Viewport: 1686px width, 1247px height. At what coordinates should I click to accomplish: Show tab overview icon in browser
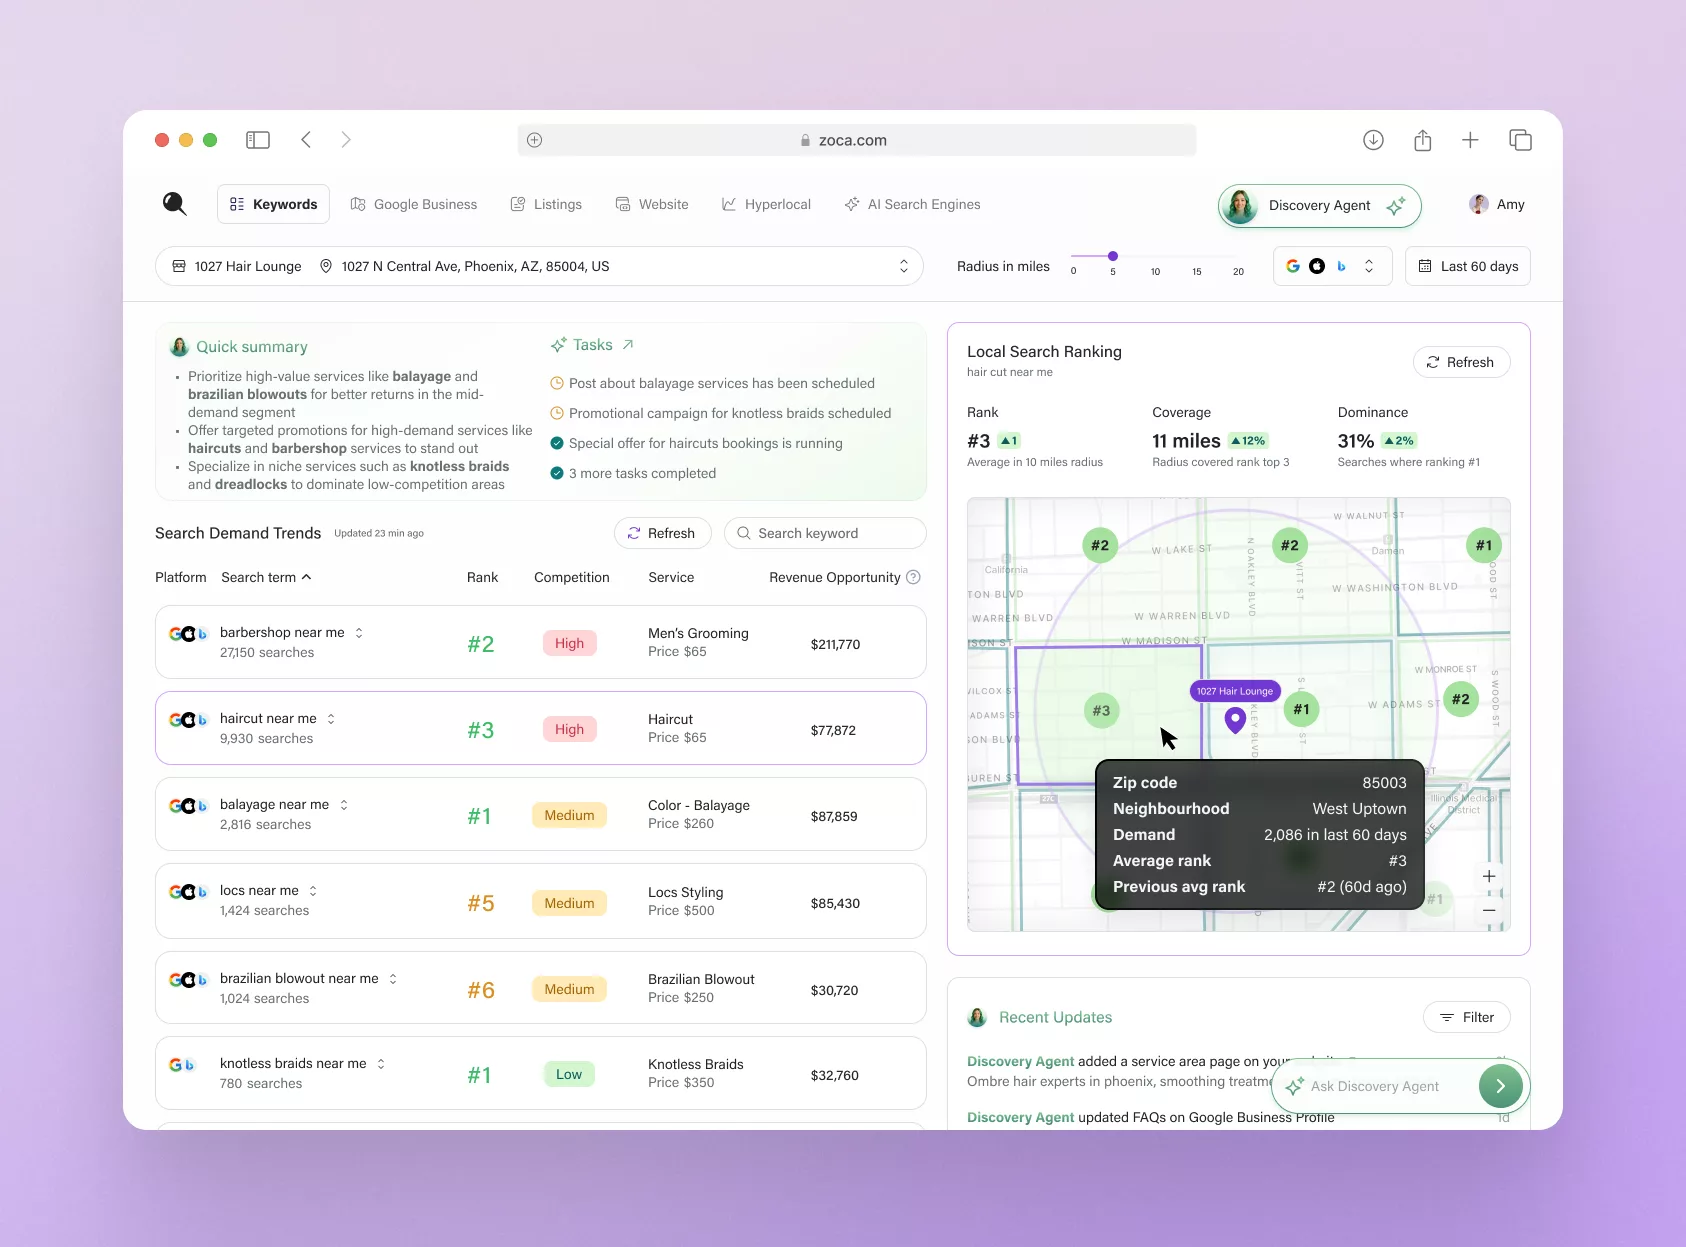click(x=1520, y=140)
